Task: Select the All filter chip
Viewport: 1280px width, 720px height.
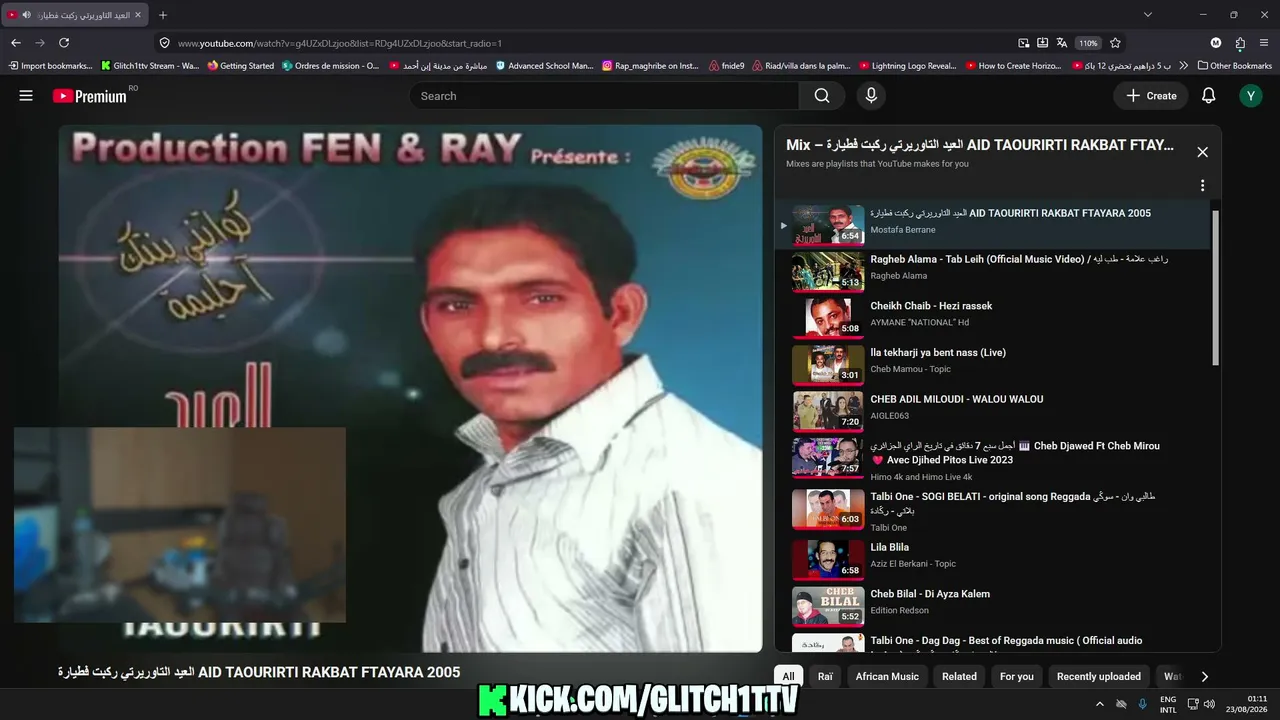Action: point(788,676)
